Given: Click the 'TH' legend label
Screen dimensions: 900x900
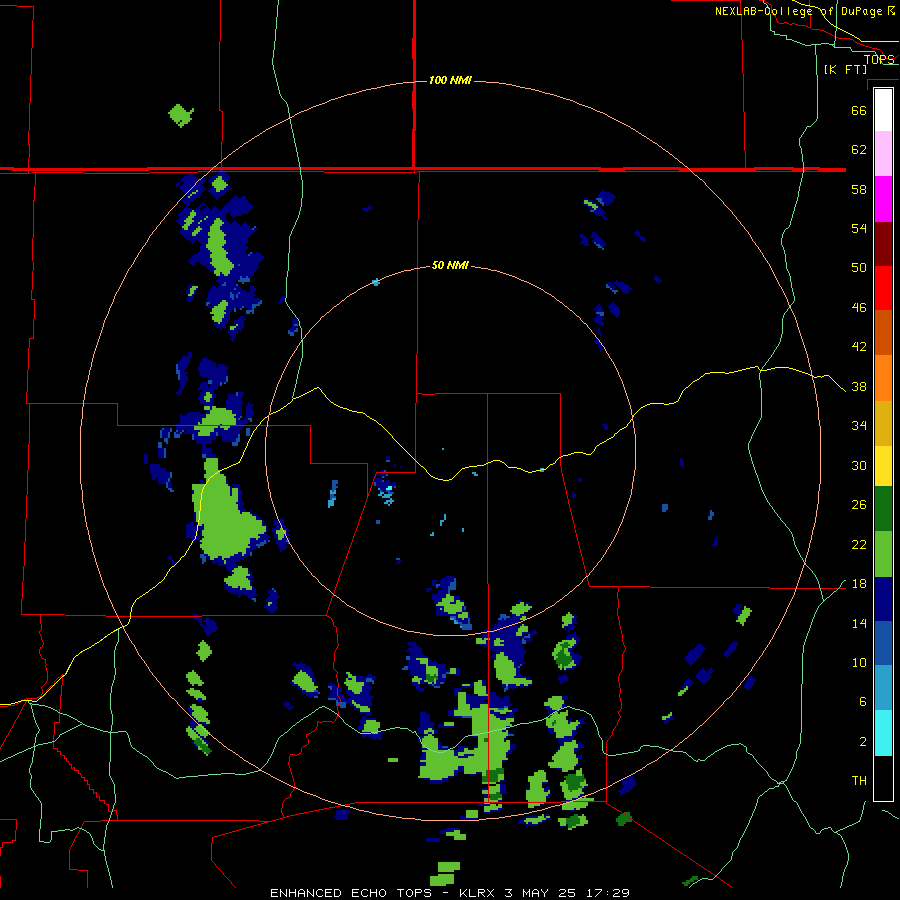Looking at the screenshot, I should pos(859,781).
